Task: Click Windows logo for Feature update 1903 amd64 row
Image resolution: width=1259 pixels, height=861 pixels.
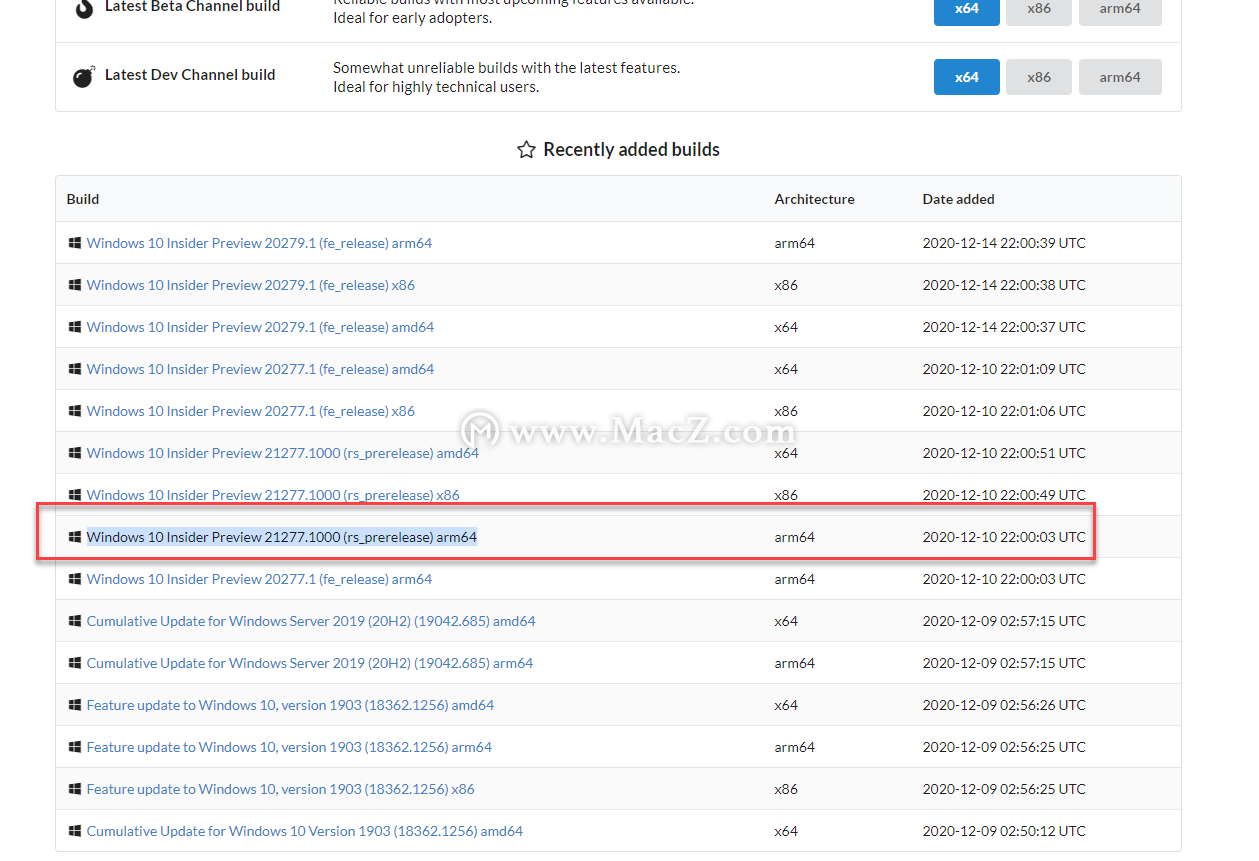Action: tap(74, 705)
